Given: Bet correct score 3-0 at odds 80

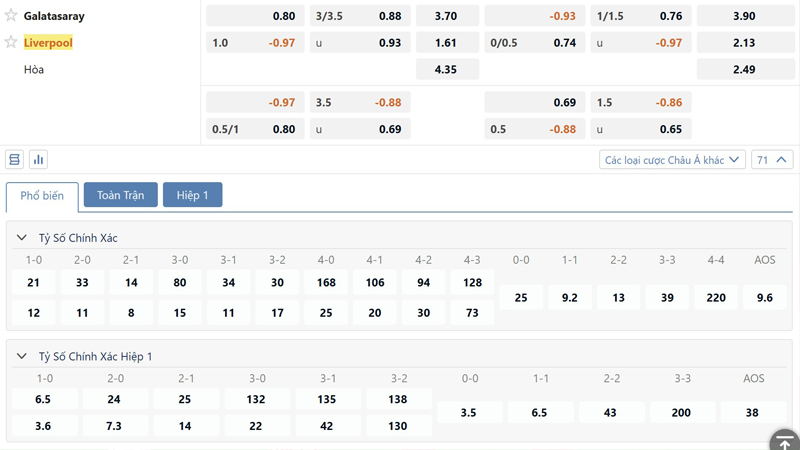Looking at the screenshot, I should [180, 282].
